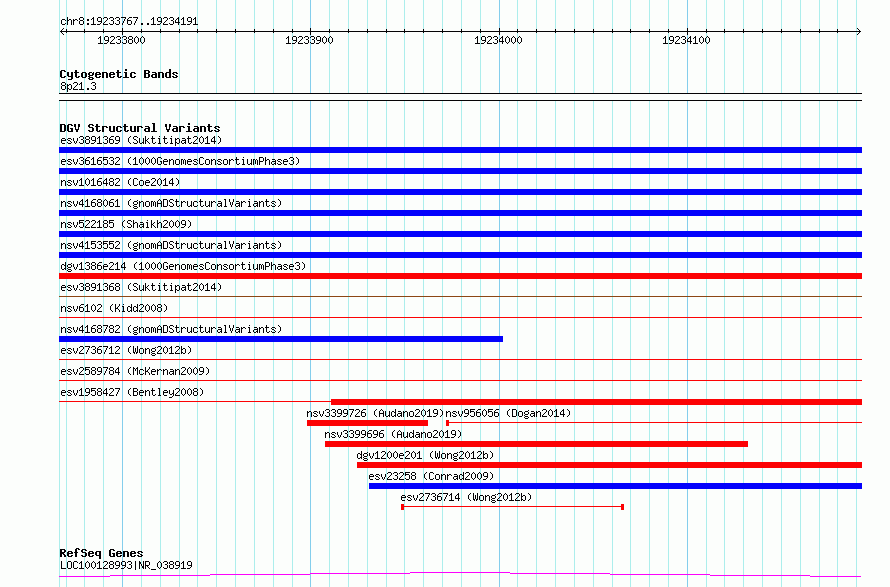Click the thin line under esv3891368
The width and height of the screenshot is (890, 587).
click(460, 296)
